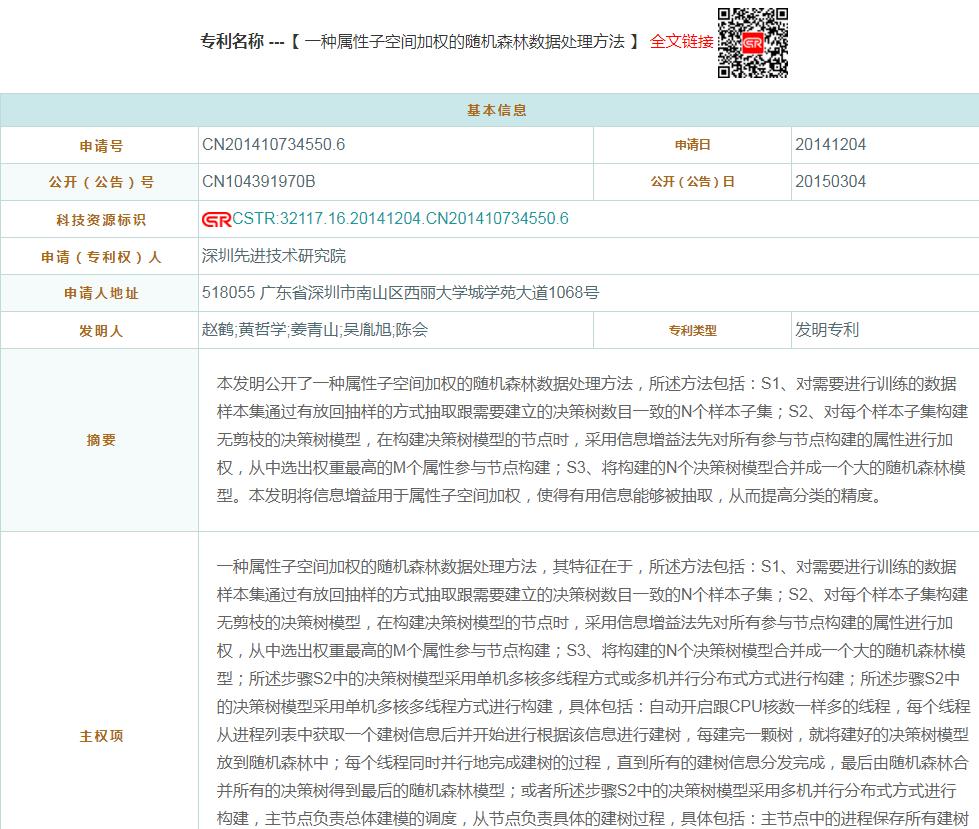Screen dimensions: 979x829
Task: Open the CSTR:32117.16.20141204 identifier link
Action: 400,219
